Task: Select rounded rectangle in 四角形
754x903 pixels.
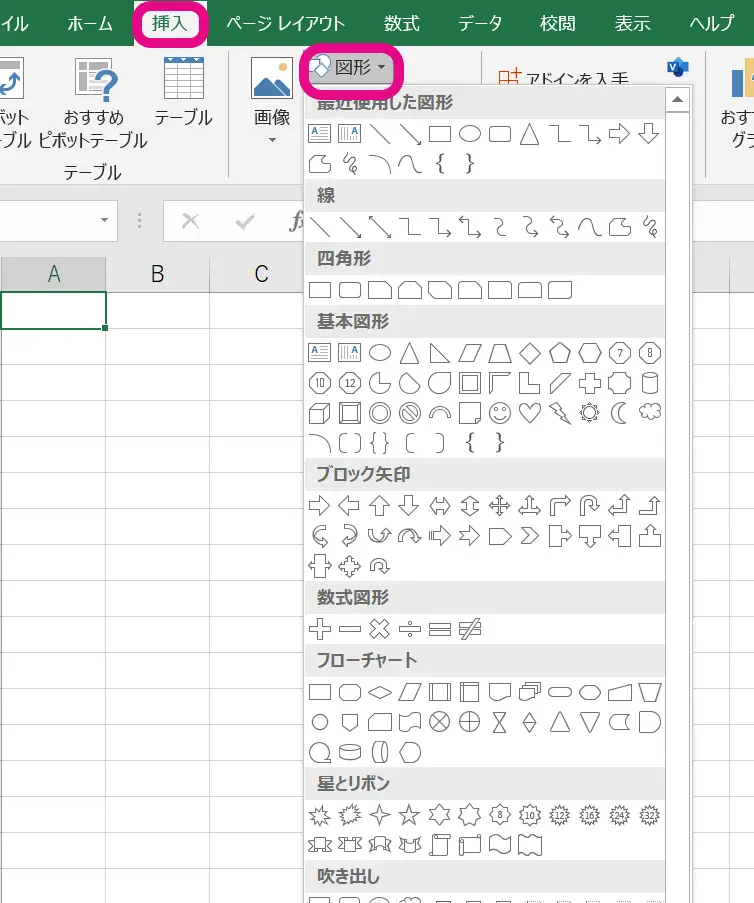Action: (x=350, y=290)
